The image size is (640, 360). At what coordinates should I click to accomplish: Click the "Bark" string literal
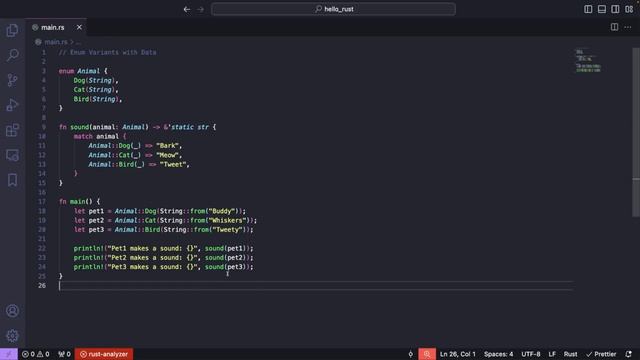pos(167,146)
